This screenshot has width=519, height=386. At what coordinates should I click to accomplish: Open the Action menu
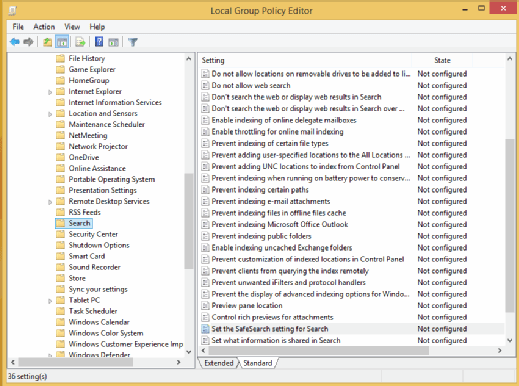point(44,27)
